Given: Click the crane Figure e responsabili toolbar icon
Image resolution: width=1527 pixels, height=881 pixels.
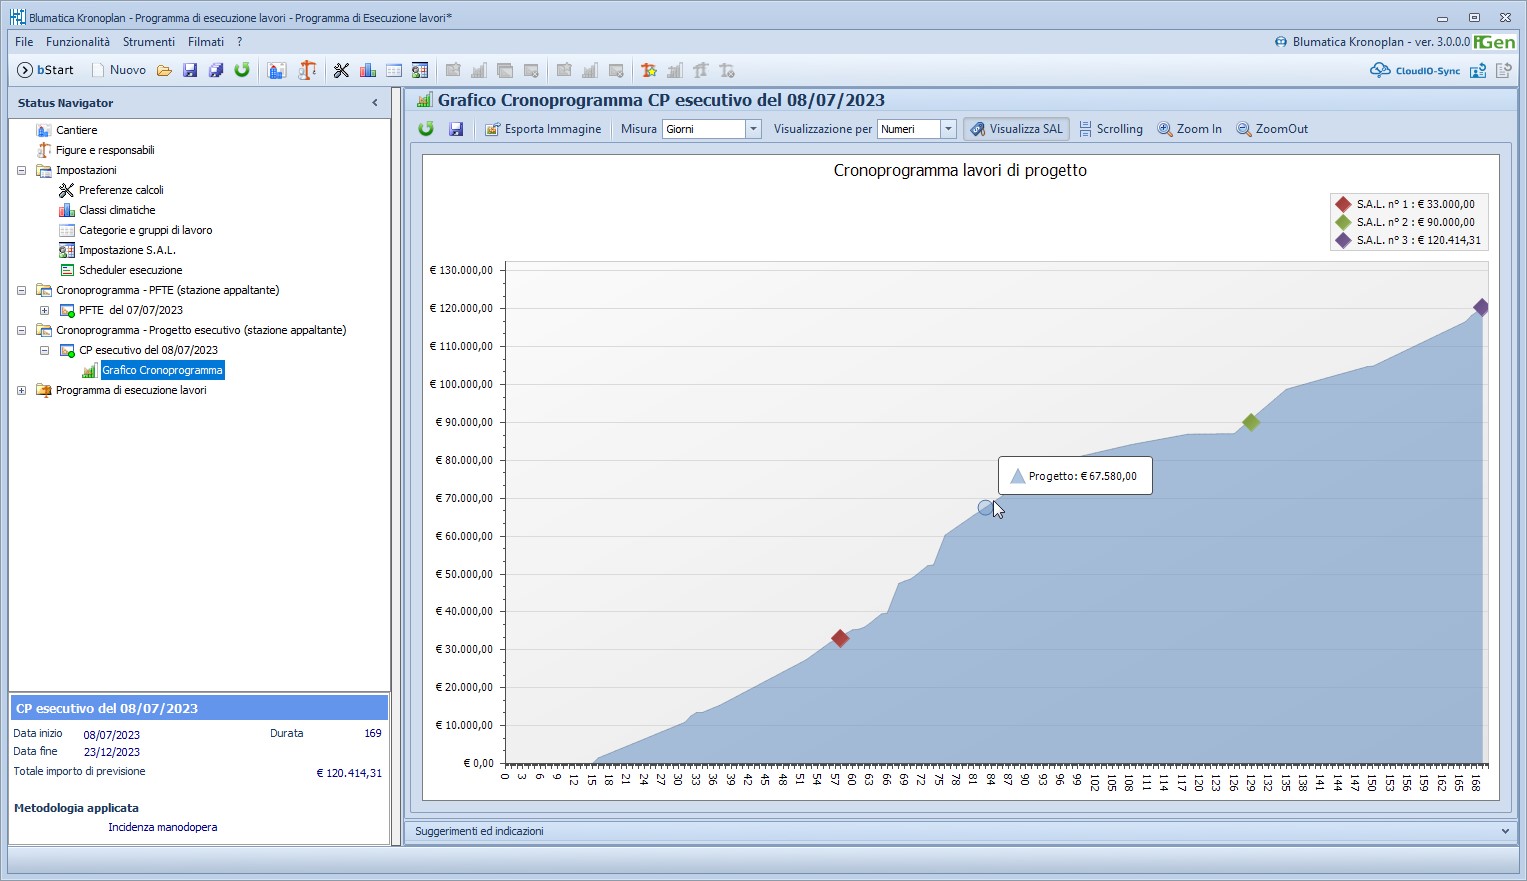Looking at the screenshot, I should [x=307, y=70].
